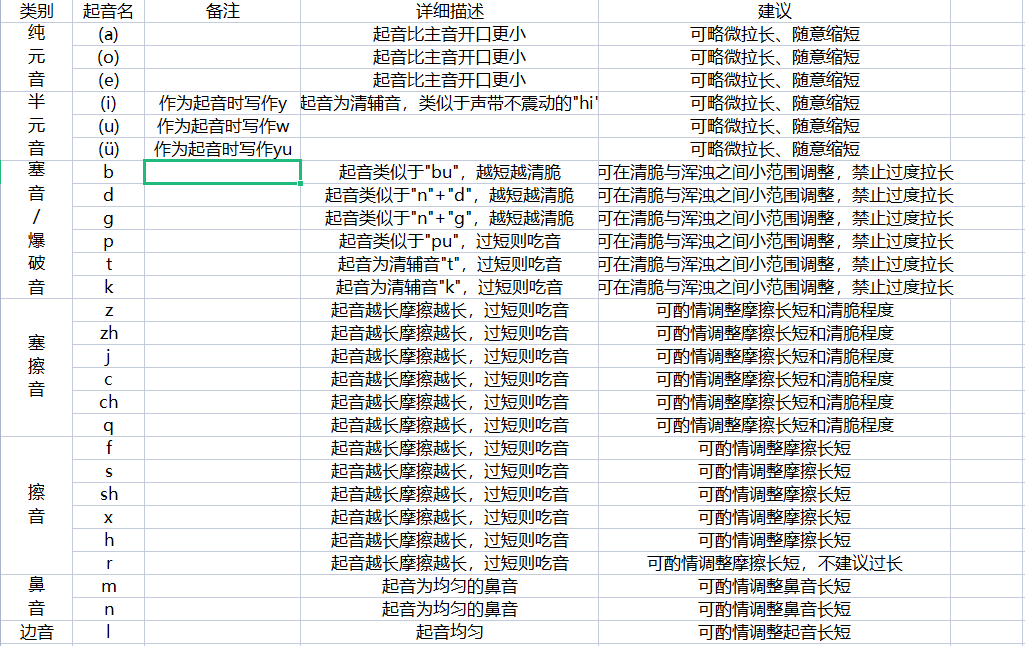
Task: Select the header cell 备注
Action: tap(222, 11)
